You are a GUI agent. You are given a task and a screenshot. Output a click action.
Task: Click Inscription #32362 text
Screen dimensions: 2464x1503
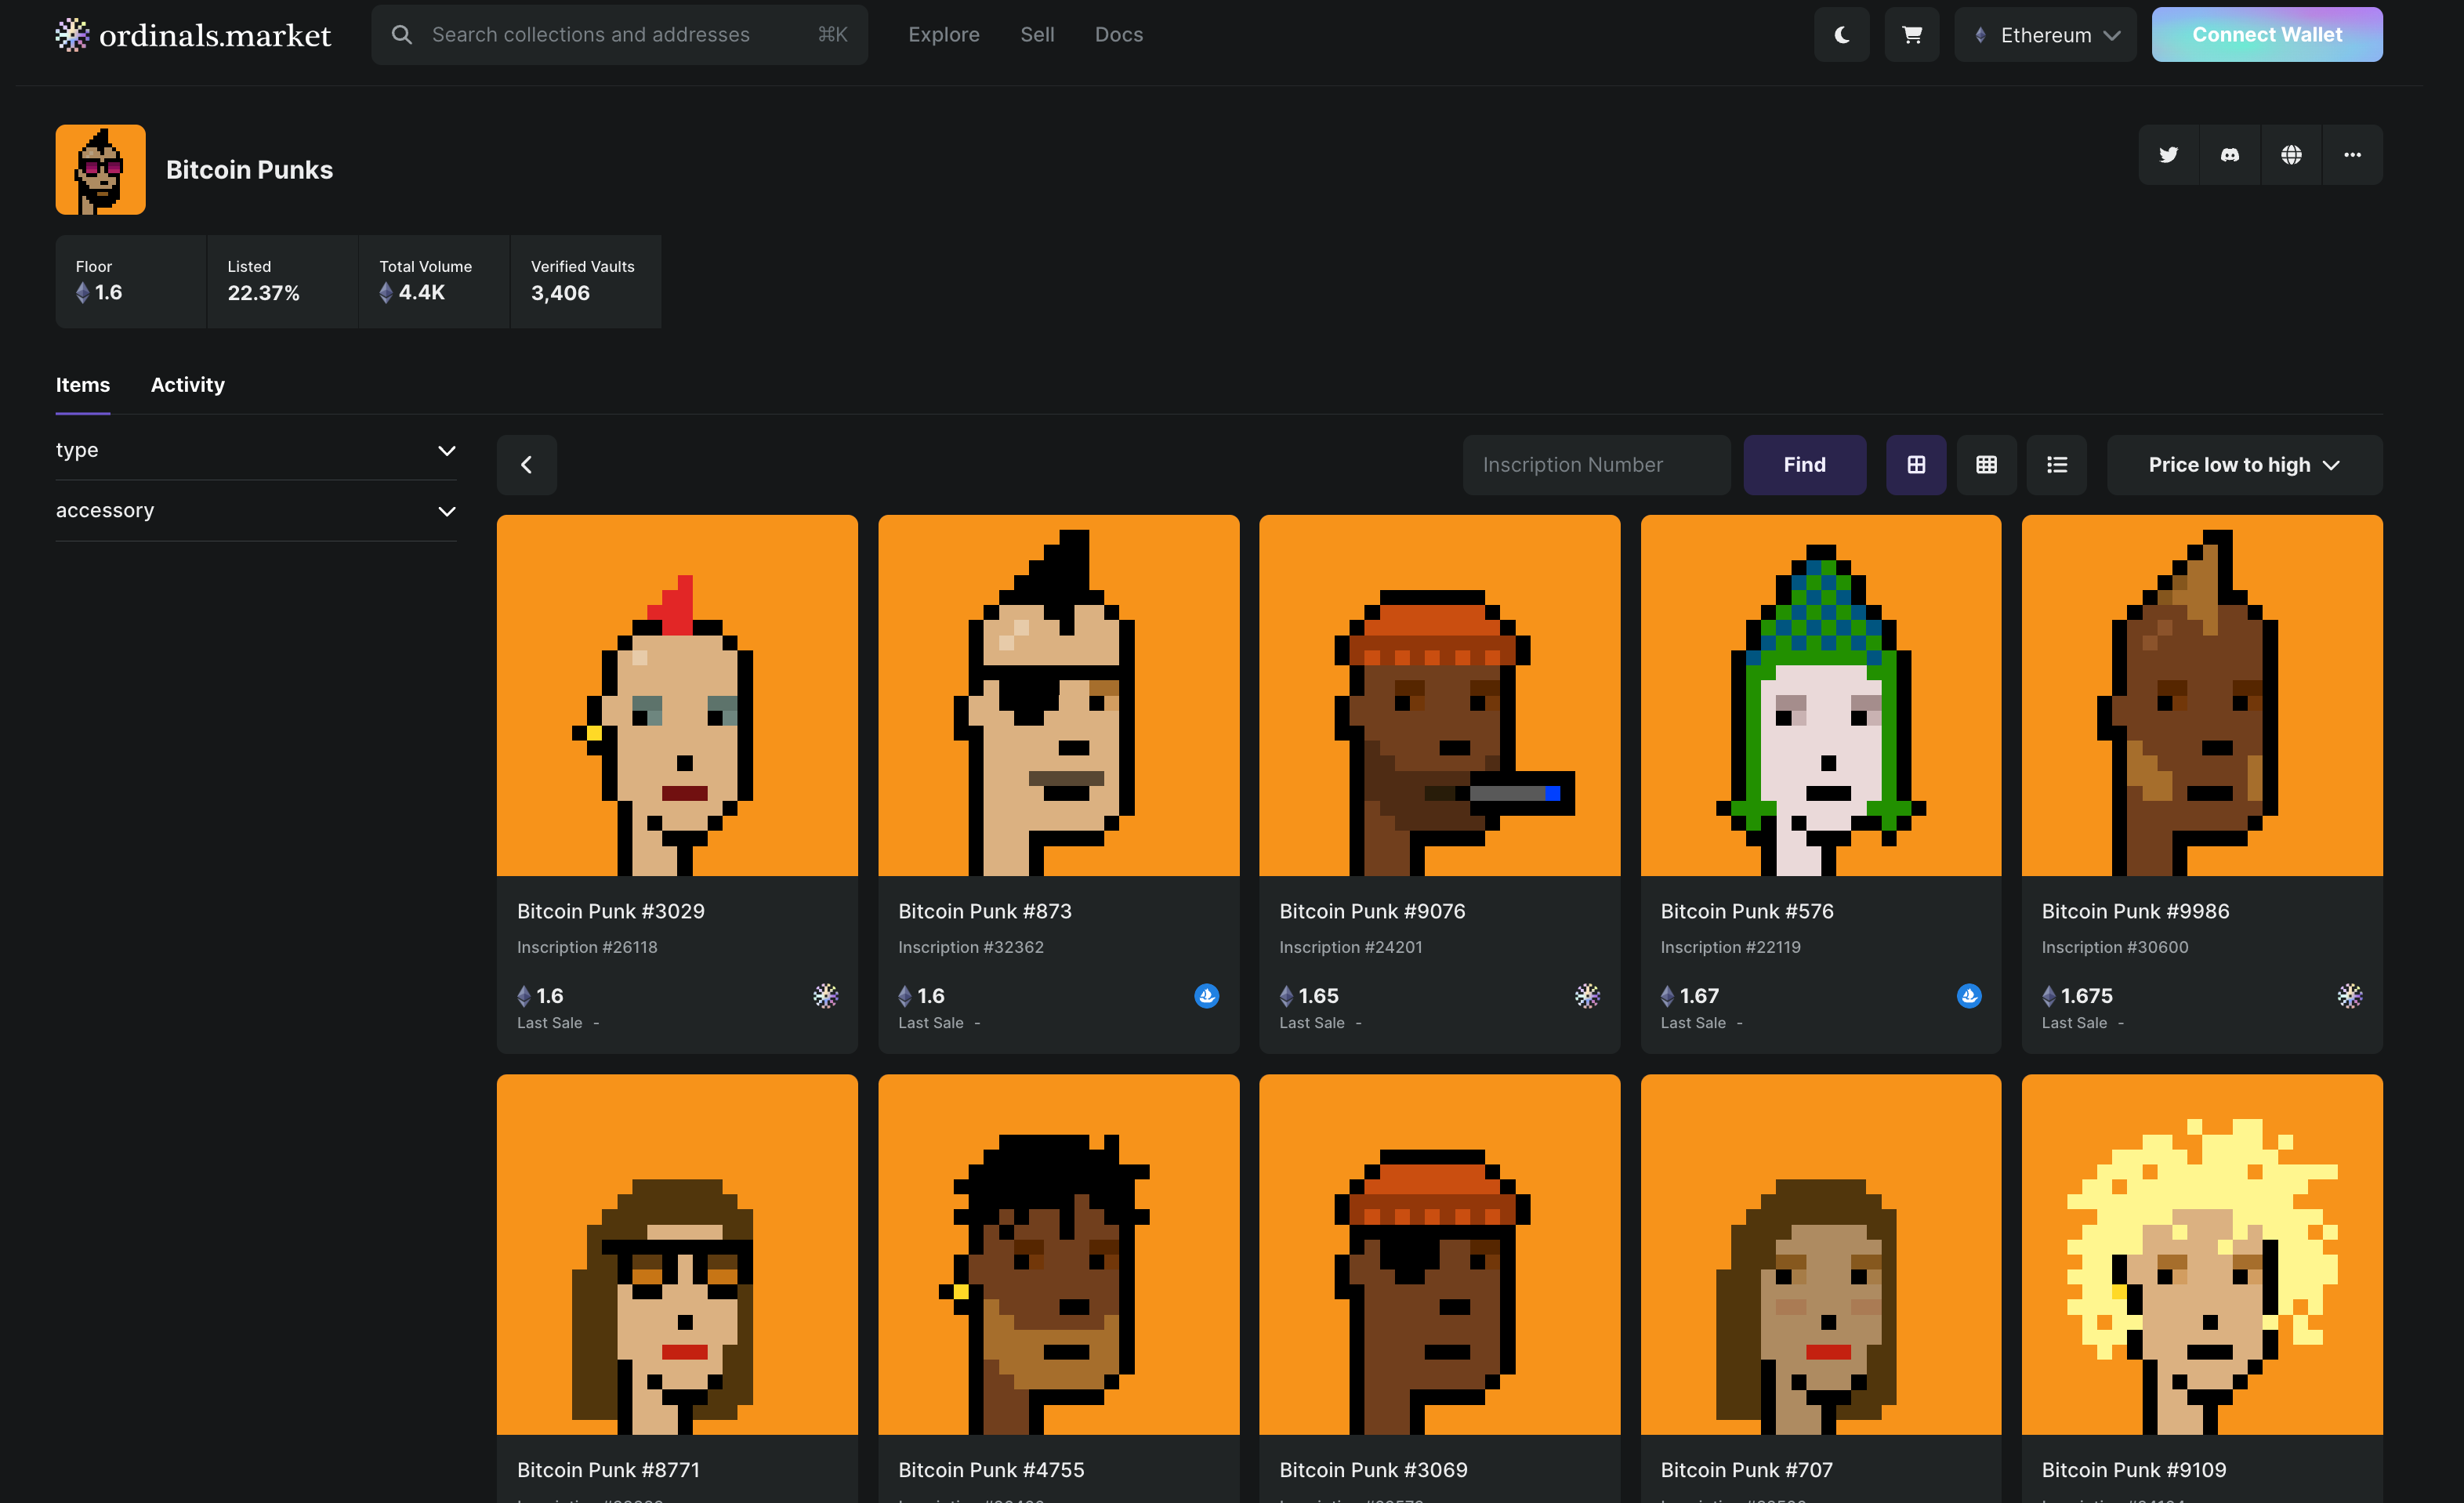click(x=970, y=947)
